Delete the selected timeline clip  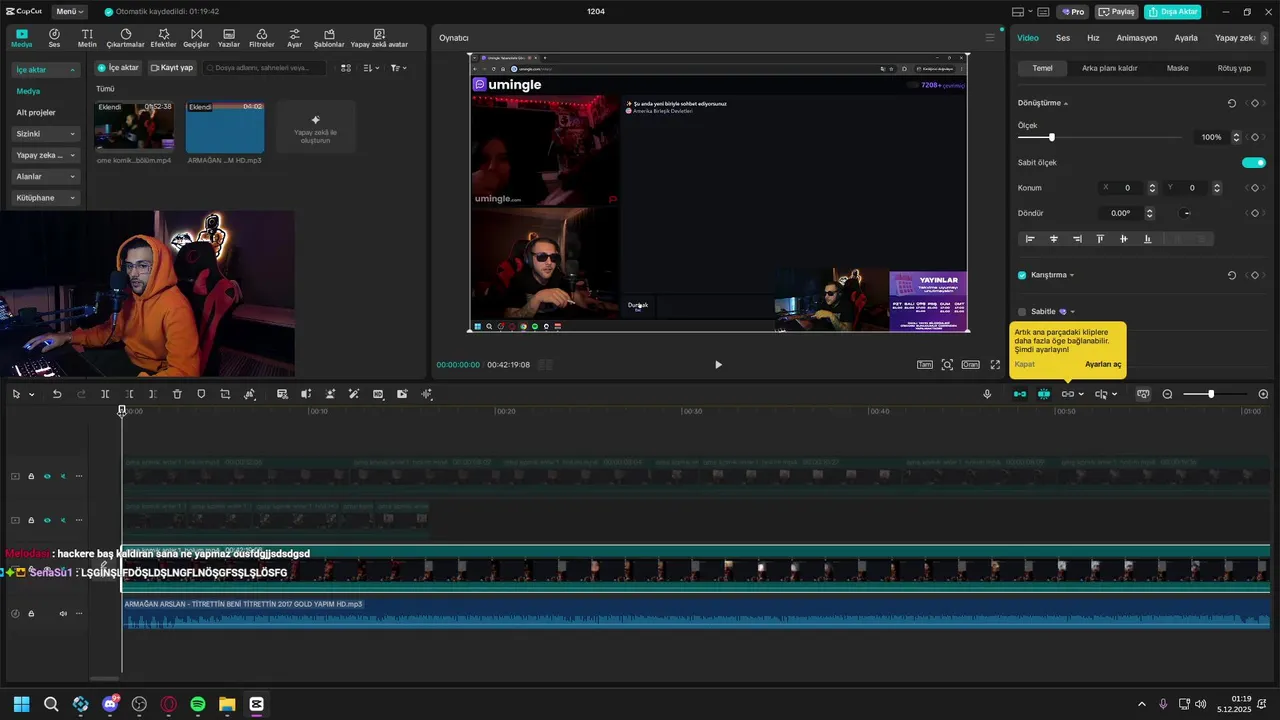pos(177,394)
